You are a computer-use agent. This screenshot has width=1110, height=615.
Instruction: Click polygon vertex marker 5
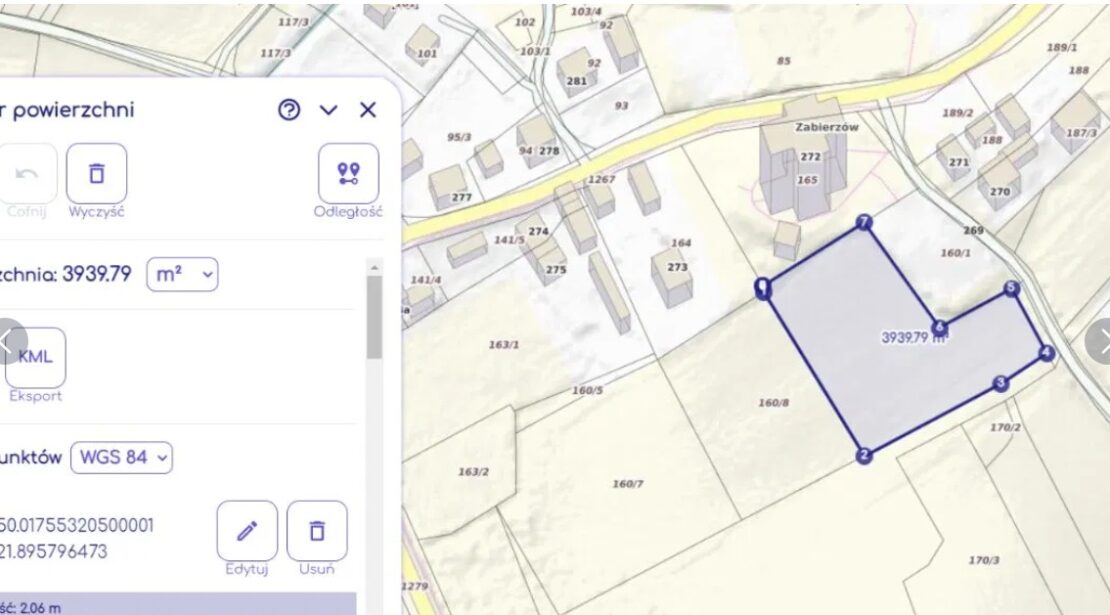click(x=1011, y=288)
